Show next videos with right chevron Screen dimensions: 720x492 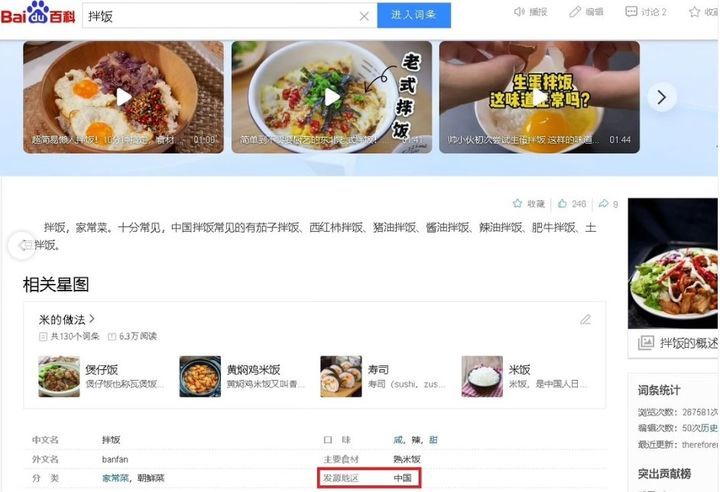click(x=662, y=97)
